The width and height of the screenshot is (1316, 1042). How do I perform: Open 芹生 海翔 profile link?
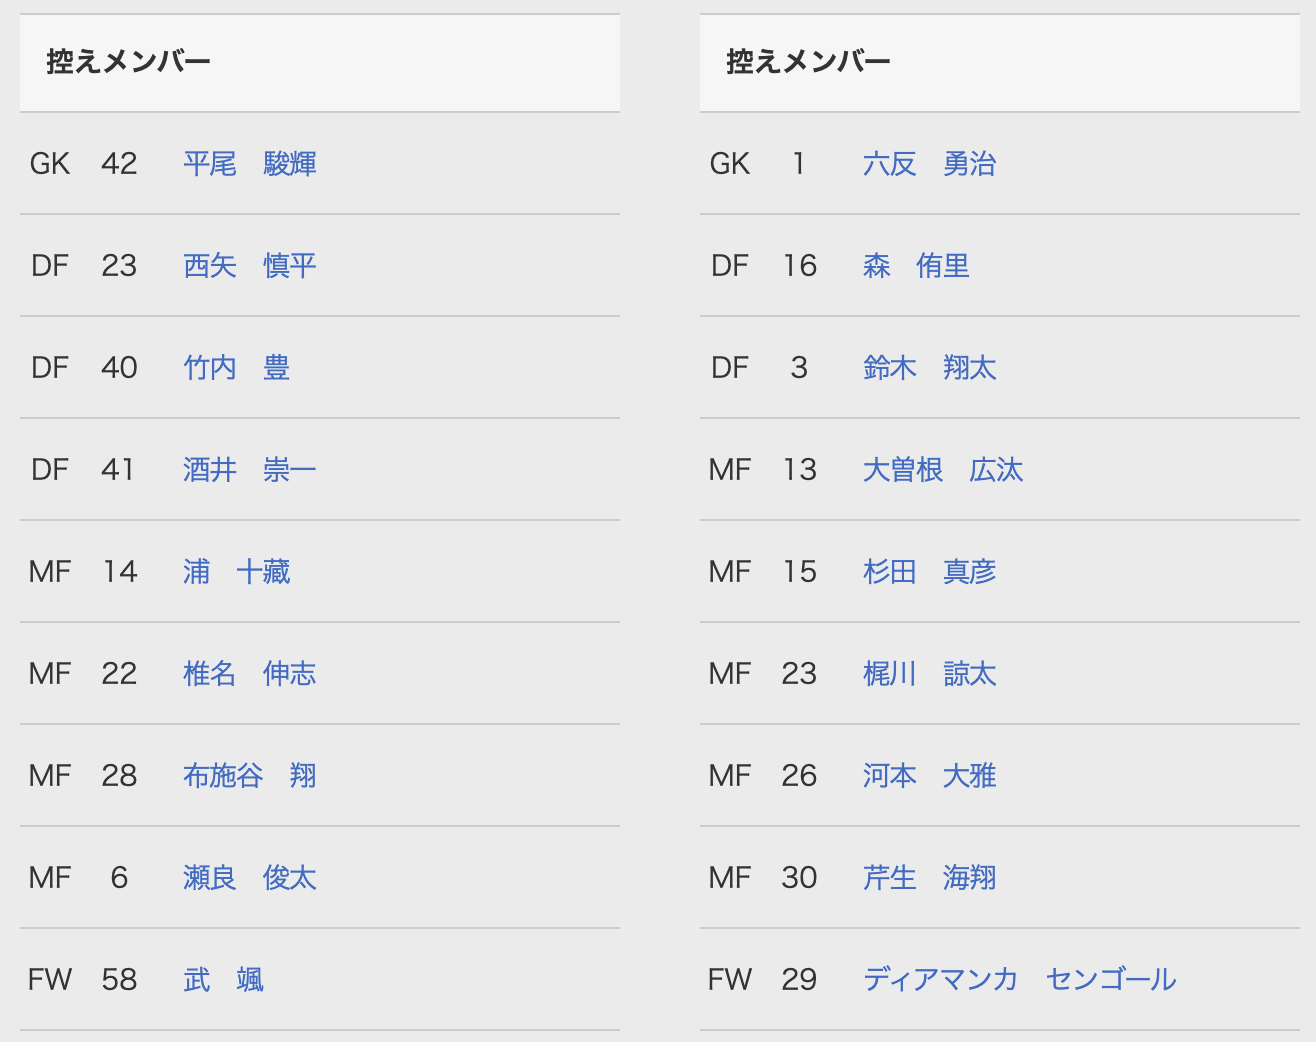[930, 878]
